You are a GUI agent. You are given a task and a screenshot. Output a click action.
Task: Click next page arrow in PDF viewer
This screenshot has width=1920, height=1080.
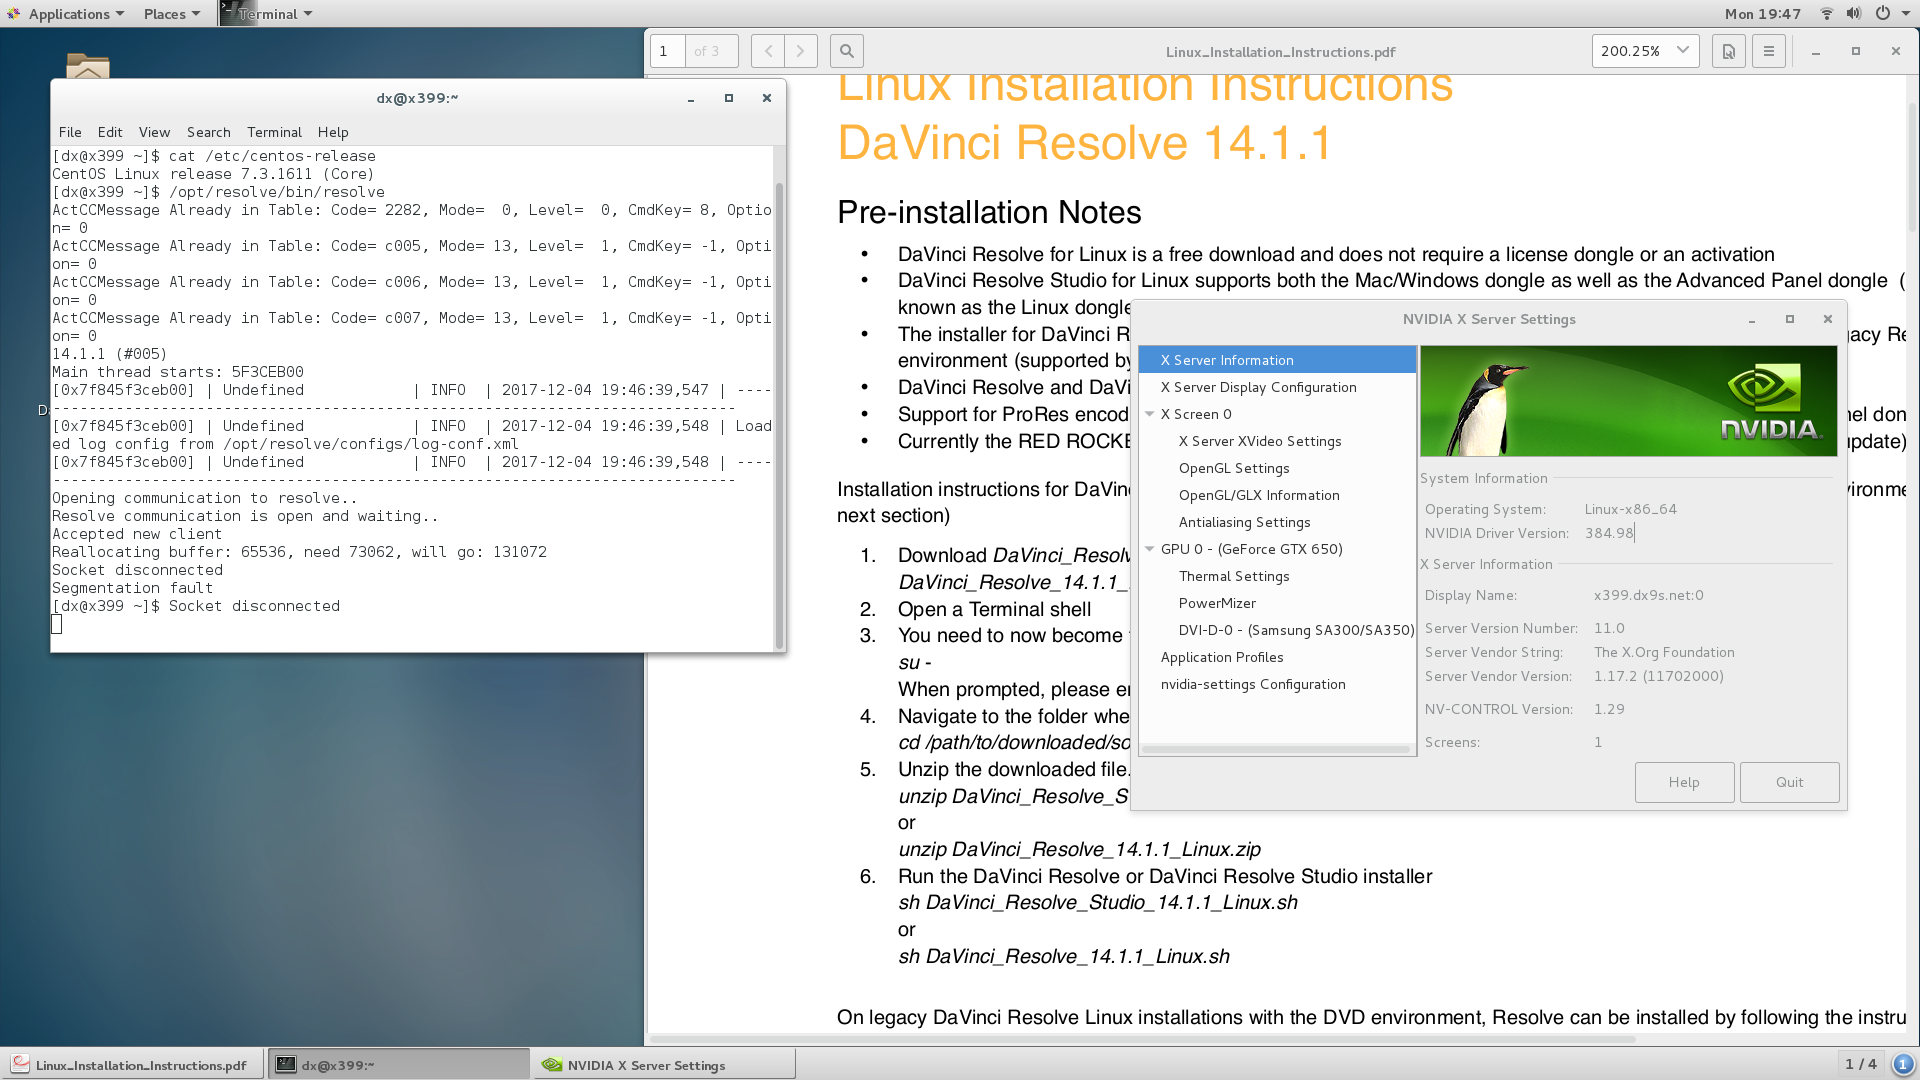(x=799, y=51)
